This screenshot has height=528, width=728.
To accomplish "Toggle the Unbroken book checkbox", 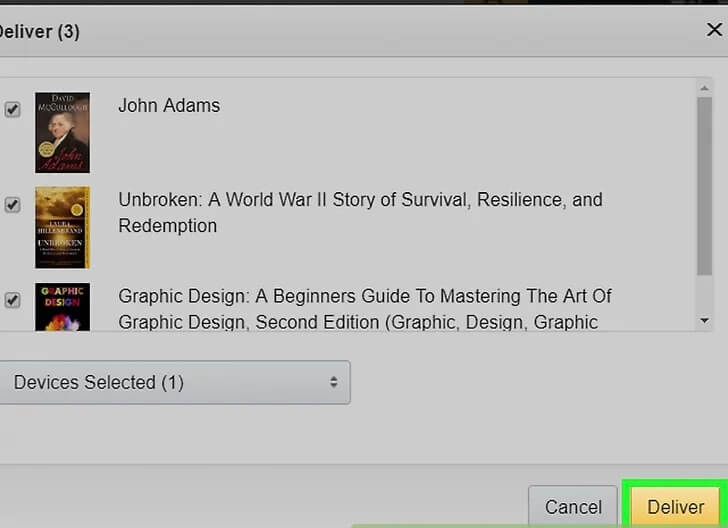I will point(12,205).
